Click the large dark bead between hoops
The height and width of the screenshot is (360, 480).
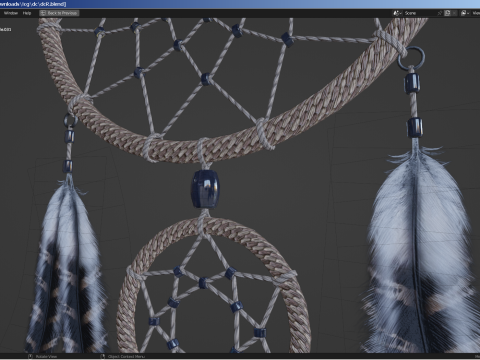click(205, 189)
